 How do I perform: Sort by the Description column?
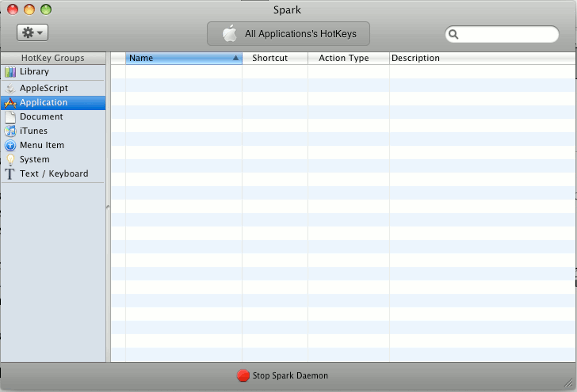coord(482,58)
